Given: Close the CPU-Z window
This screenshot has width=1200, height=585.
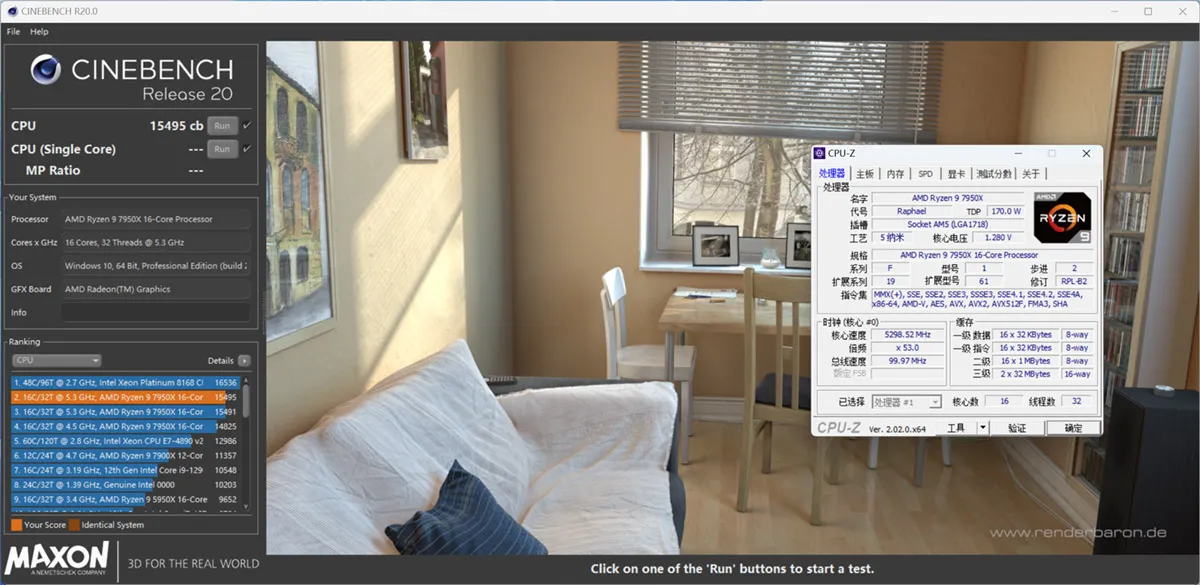Looking at the screenshot, I should coord(1086,153).
